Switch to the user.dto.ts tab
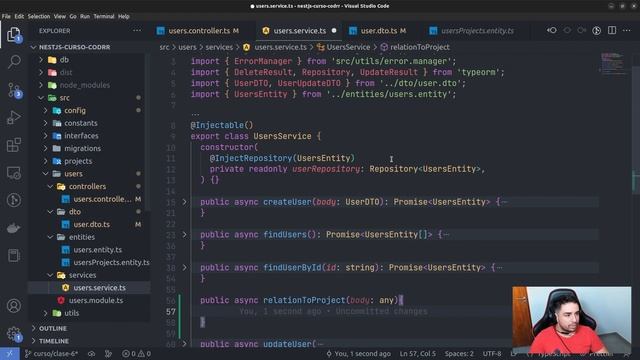Image resolution: width=640 pixels, height=360 pixels. coord(378,31)
